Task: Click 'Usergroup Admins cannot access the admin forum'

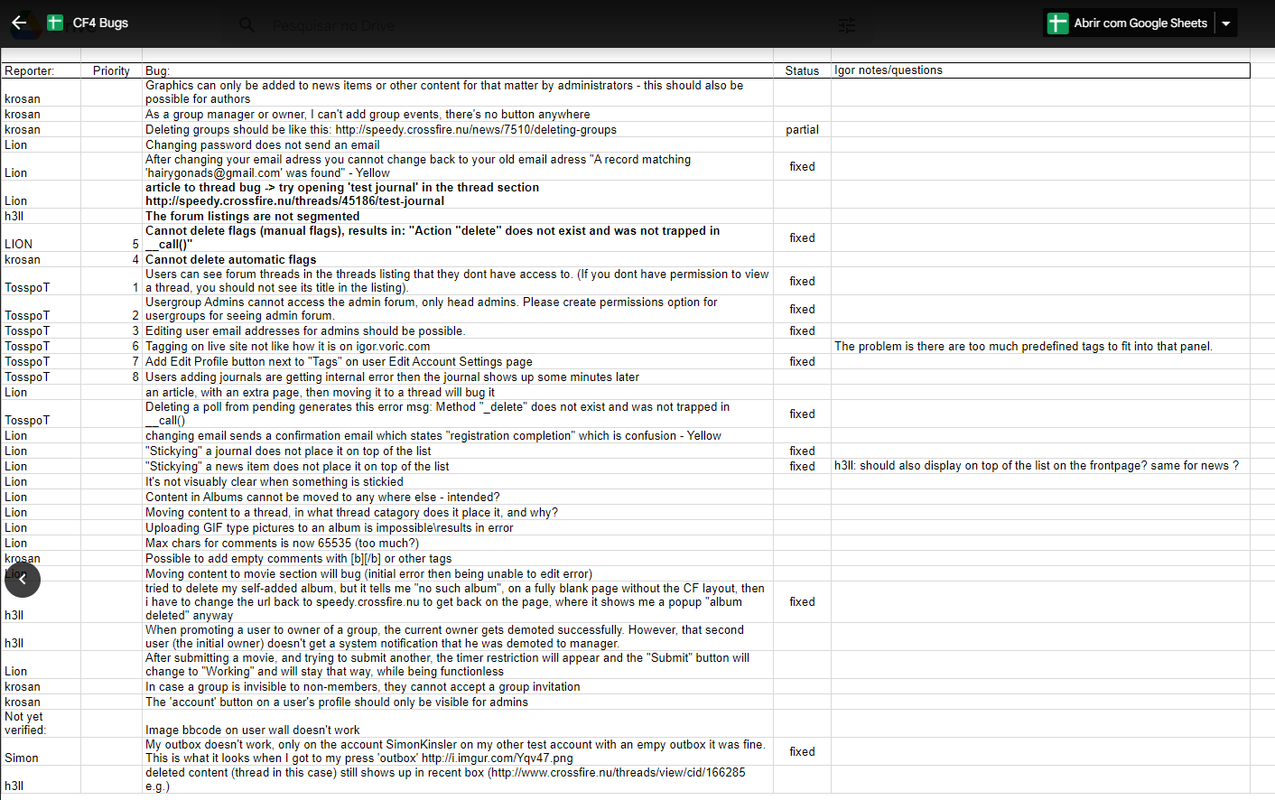Action: (458, 309)
